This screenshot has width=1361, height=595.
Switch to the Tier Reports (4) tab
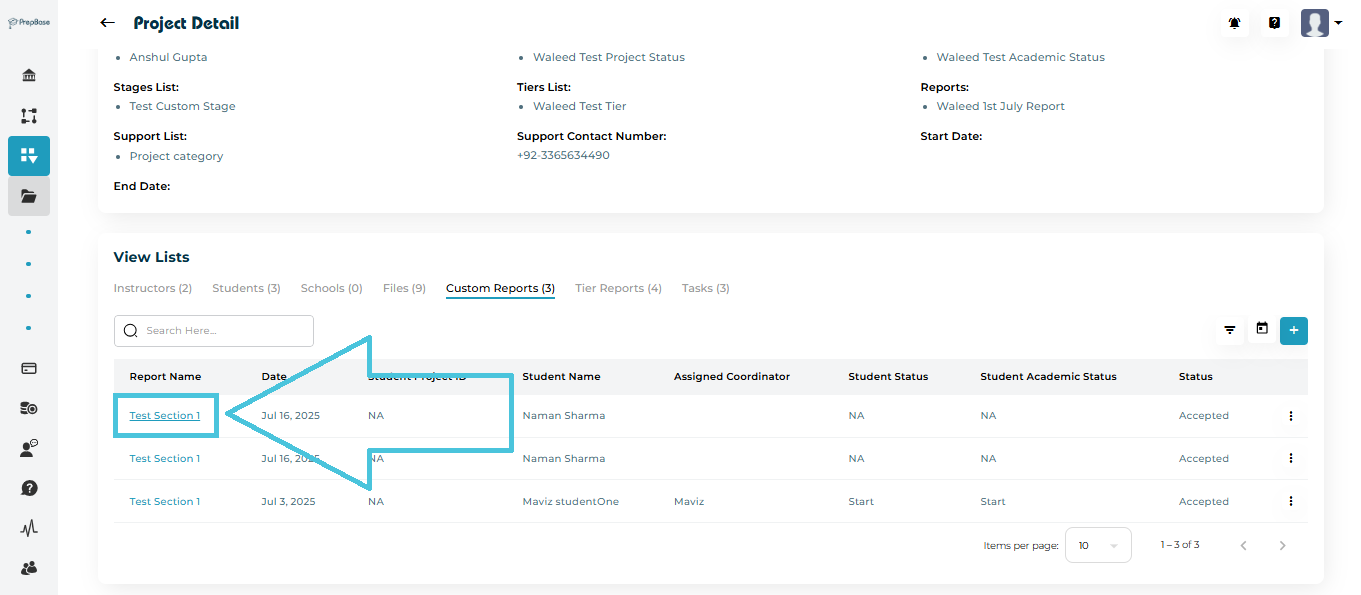(x=618, y=288)
